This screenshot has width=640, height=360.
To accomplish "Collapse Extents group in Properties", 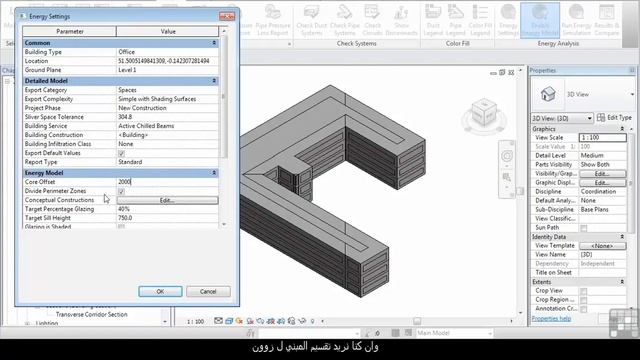I will pyautogui.click(x=622, y=282).
